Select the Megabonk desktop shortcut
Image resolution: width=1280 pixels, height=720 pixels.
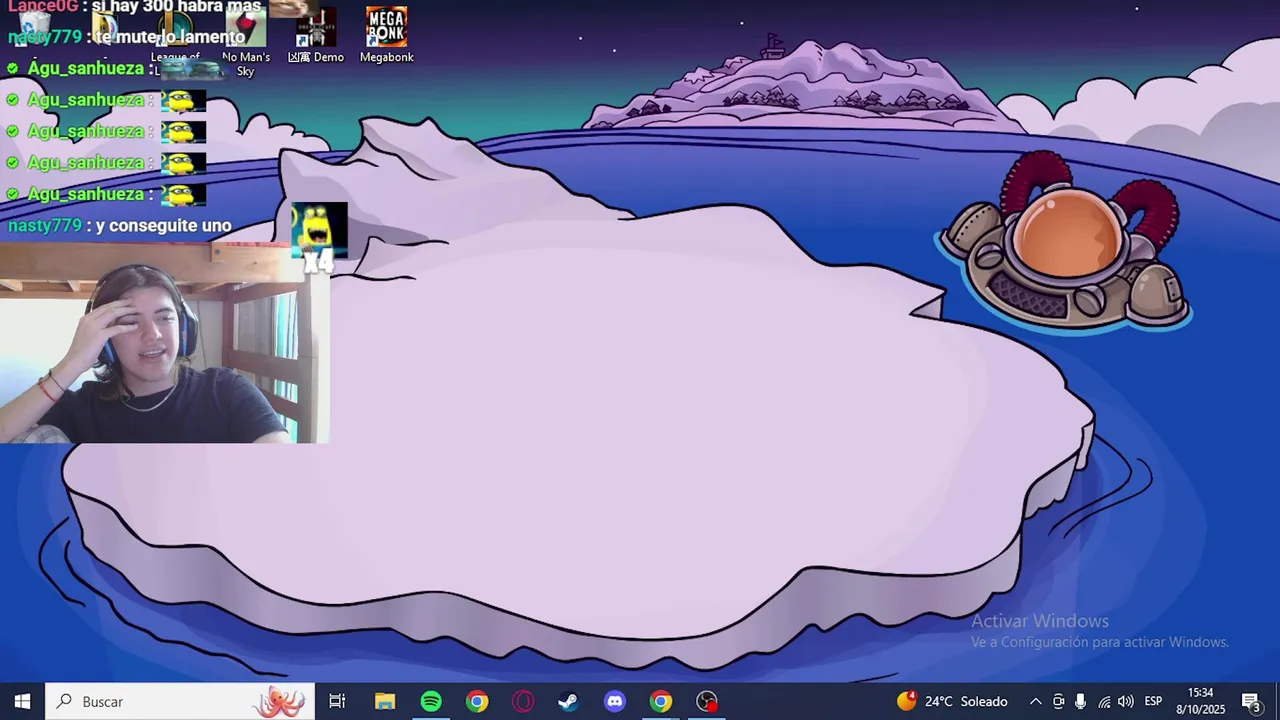386,34
